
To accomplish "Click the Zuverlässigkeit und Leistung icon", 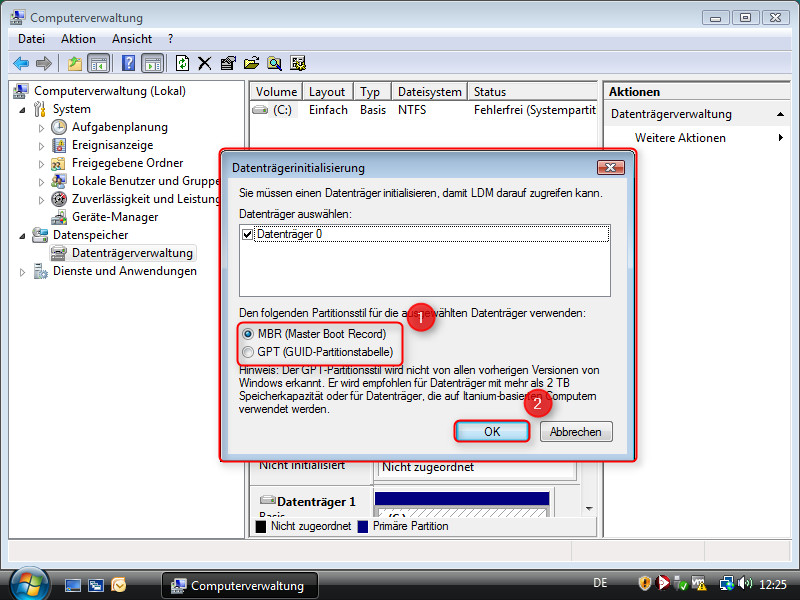I will [59, 199].
